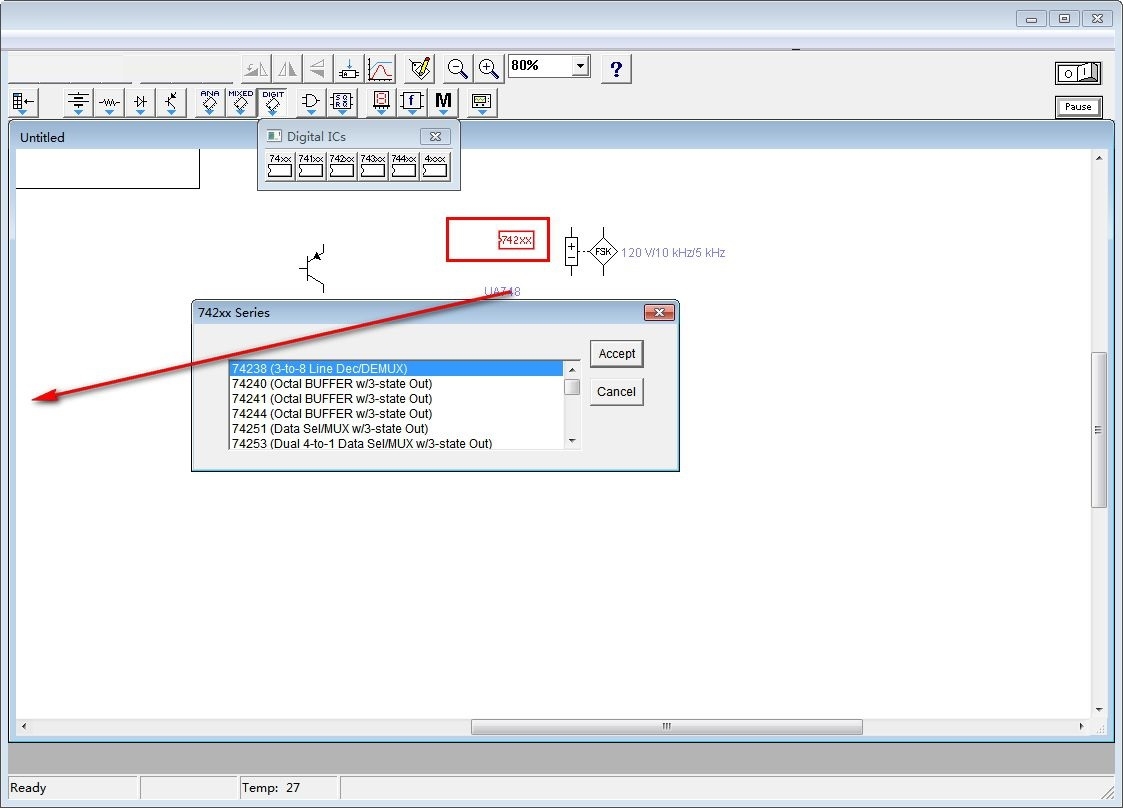The image size is (1123, 808).
Task: Pick the 744xx template in Digital ICs
Action: [x=403, y=166]
